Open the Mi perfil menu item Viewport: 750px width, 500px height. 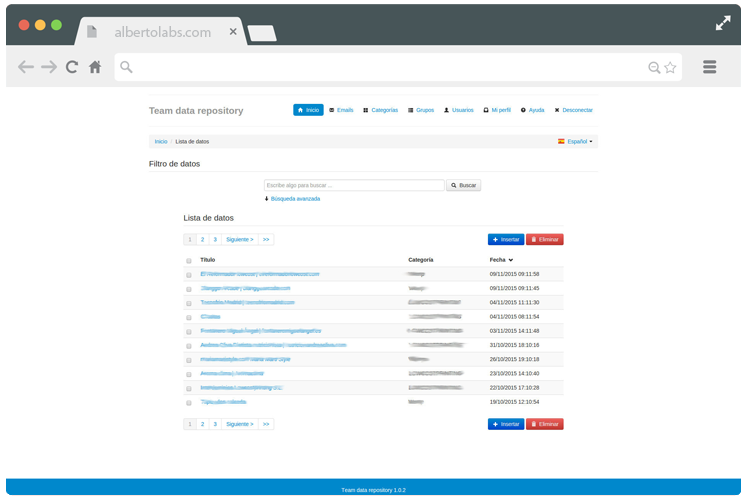[497, 110]
